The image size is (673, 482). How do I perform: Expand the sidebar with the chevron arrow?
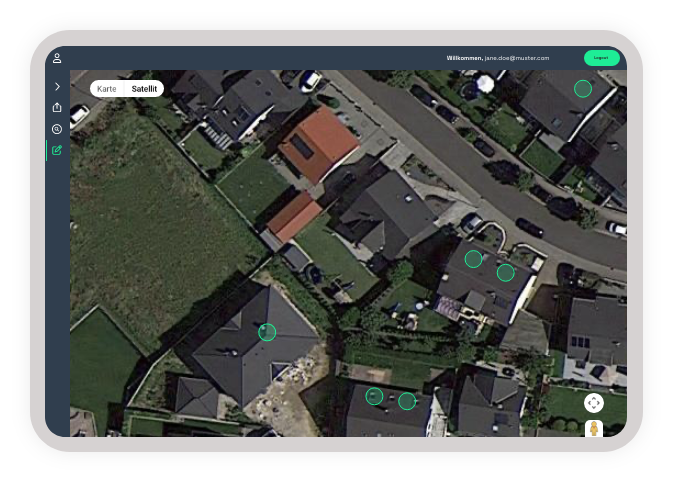[57, 87]
